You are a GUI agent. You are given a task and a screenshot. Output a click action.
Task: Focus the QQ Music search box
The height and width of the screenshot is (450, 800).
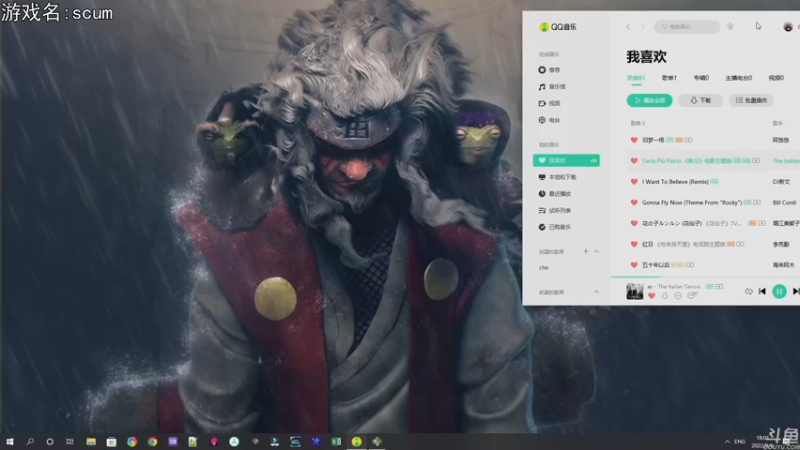[687, 27]
